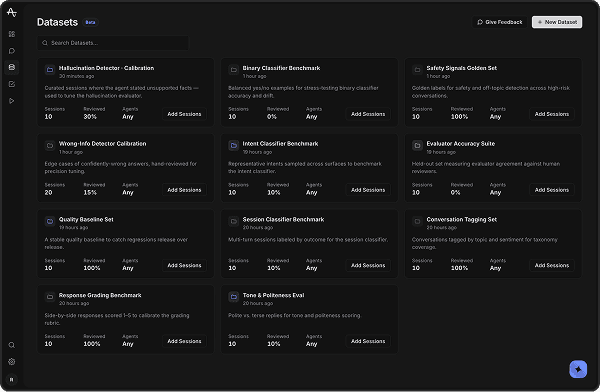Open the blue sparkle assistant button
Screen dimensions: 600x392
[x=578, y=369]
